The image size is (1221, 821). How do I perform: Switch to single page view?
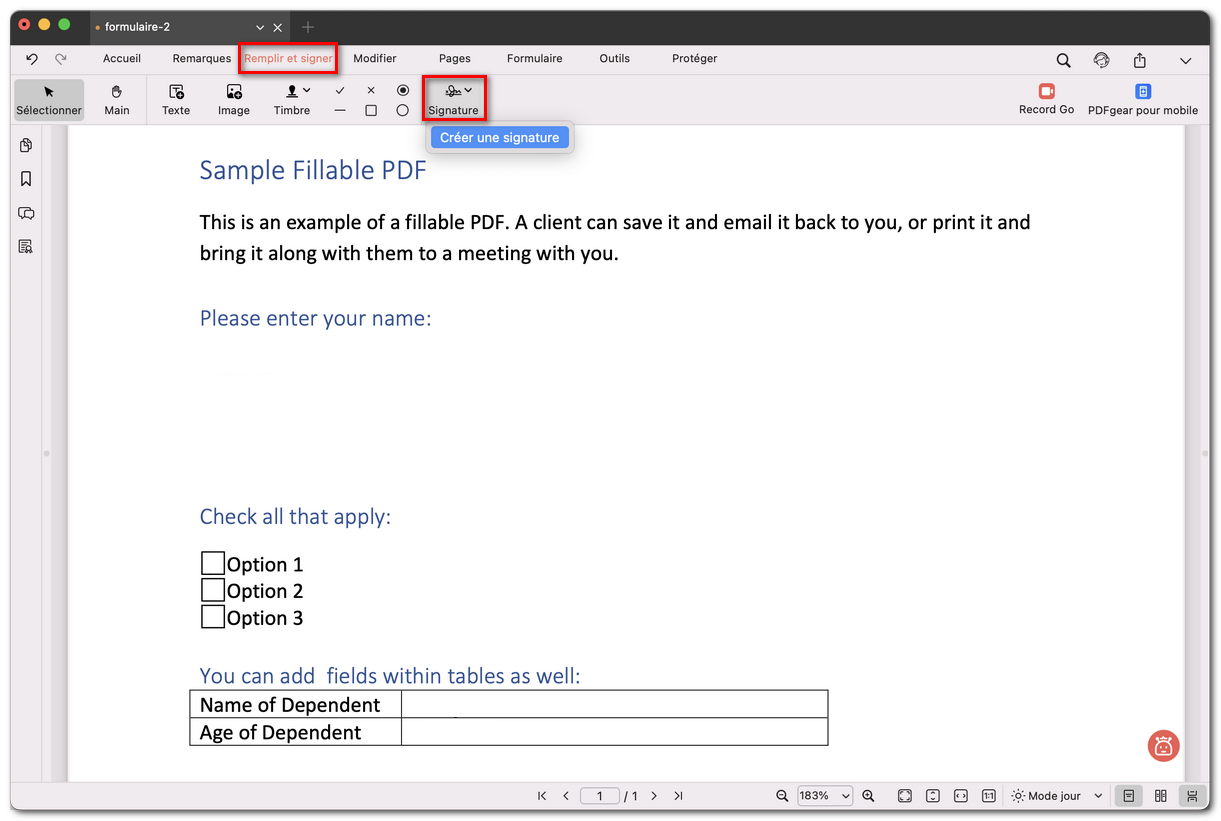click(x=1129, y=796)
